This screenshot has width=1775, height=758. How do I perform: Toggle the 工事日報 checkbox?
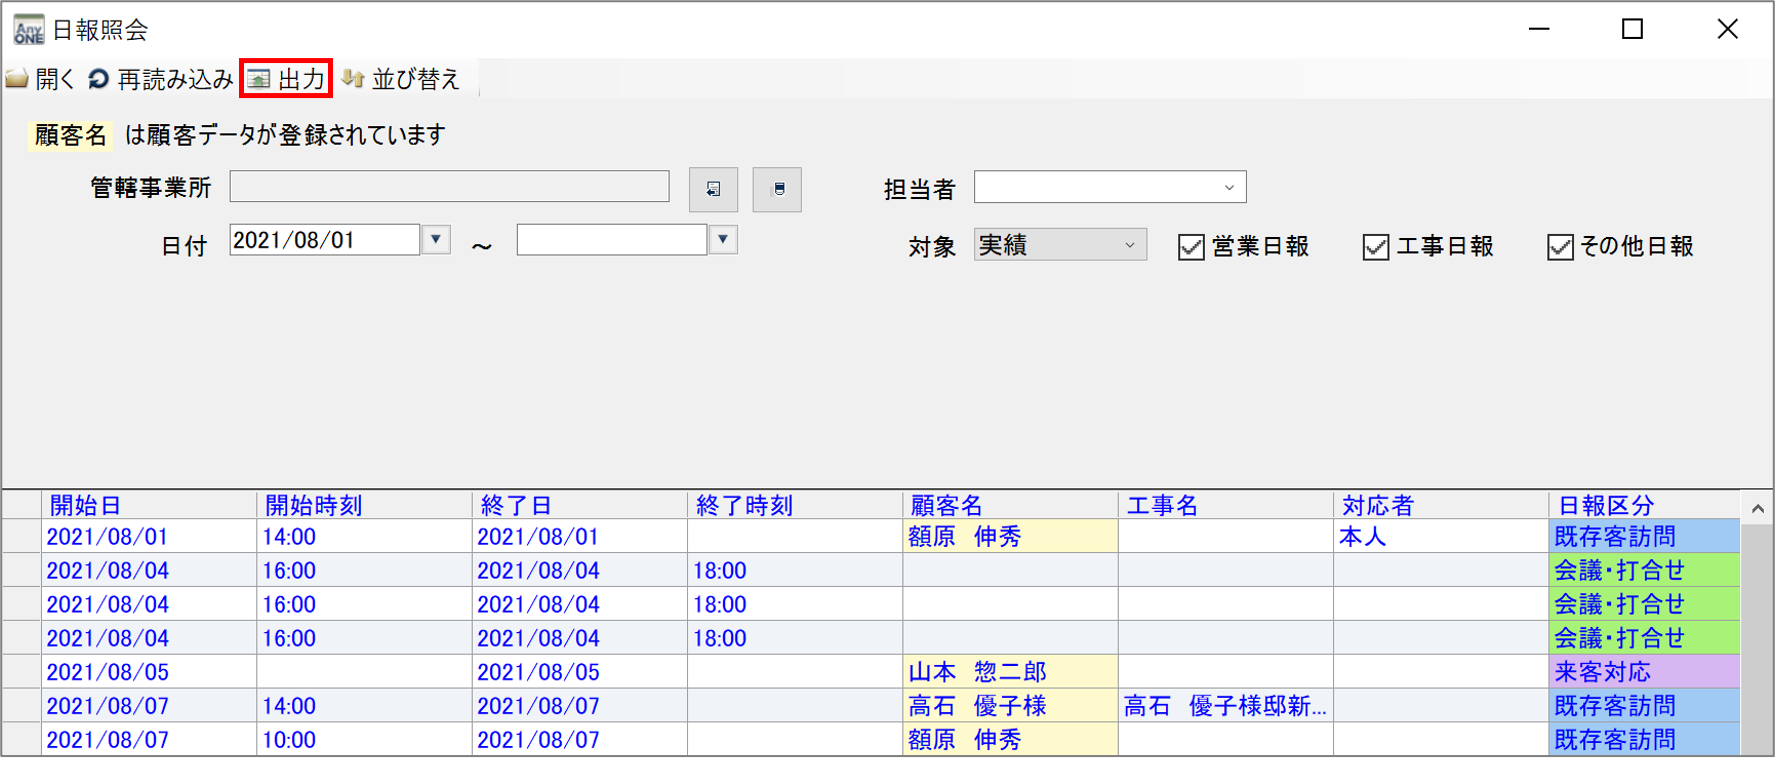[x=1375, y=247]
